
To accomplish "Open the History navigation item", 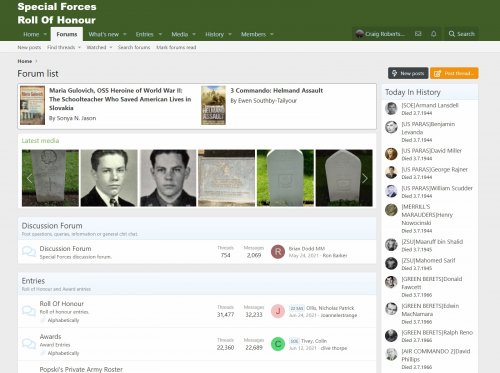I will click(214, 34).
